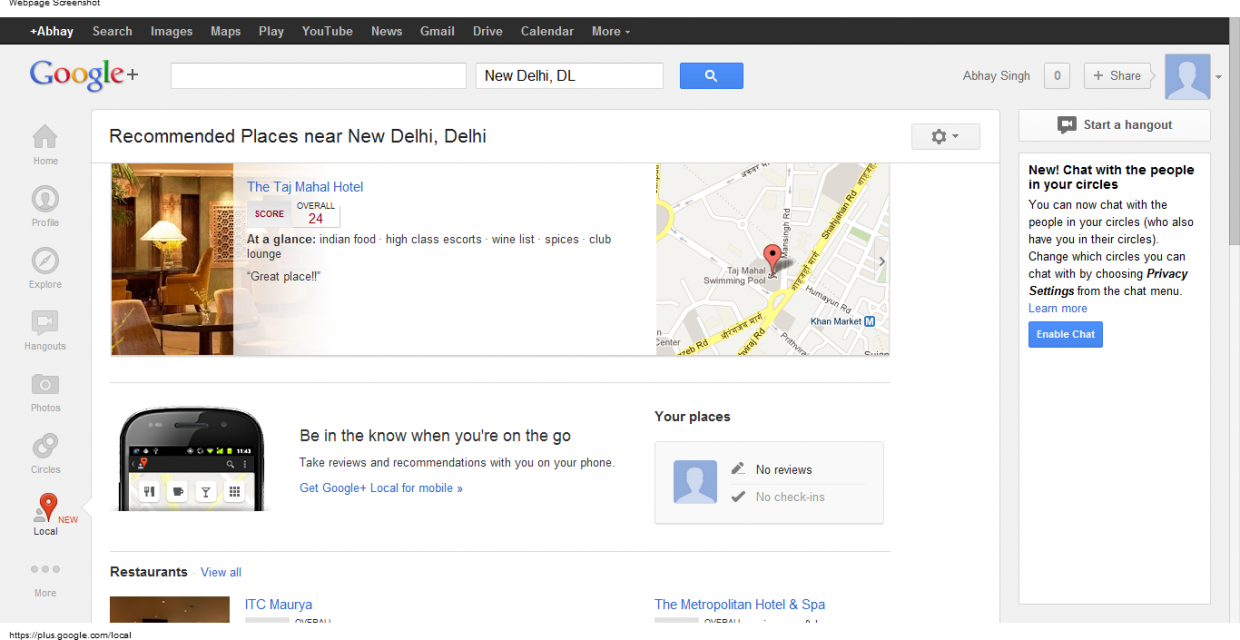Open Circles in the sidebar

point(45,446)
